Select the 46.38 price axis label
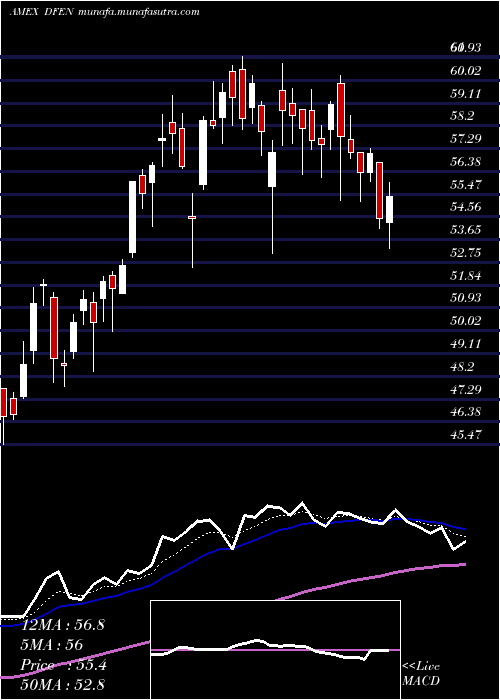Screen dimensions: 500x700 click(466, 411)
